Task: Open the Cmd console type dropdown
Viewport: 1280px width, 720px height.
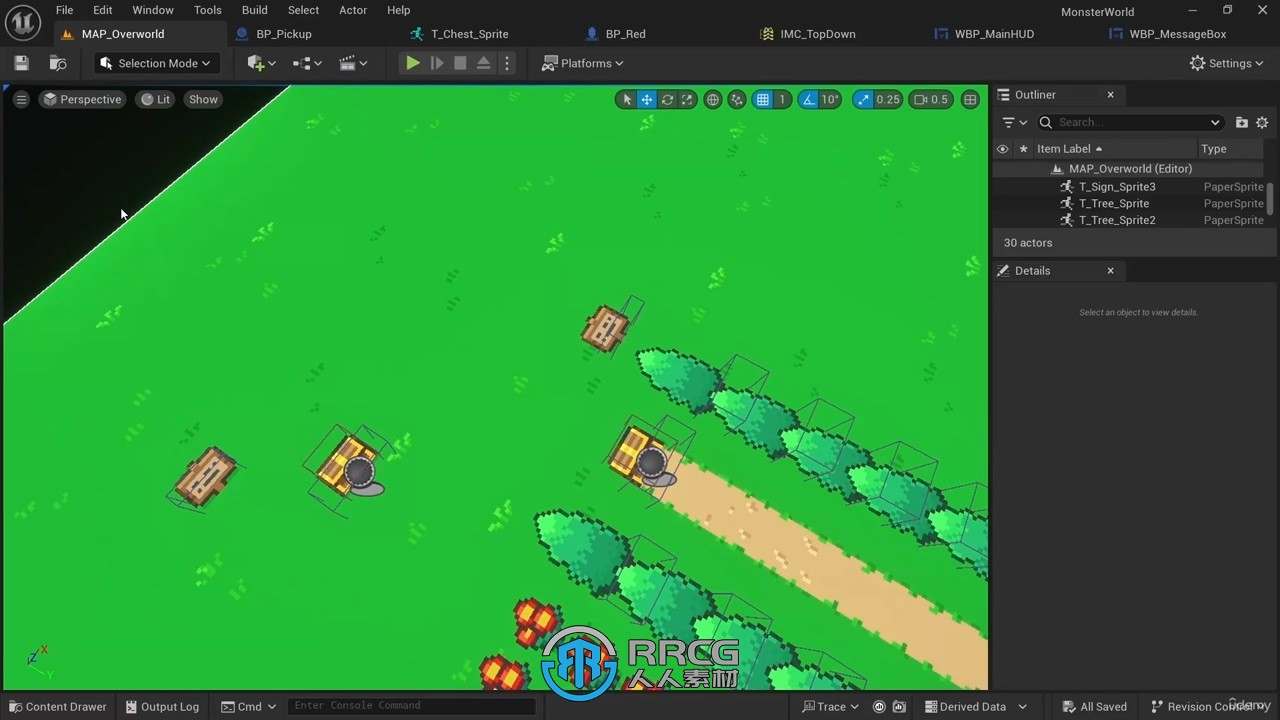Action: [x=248, y=706]
